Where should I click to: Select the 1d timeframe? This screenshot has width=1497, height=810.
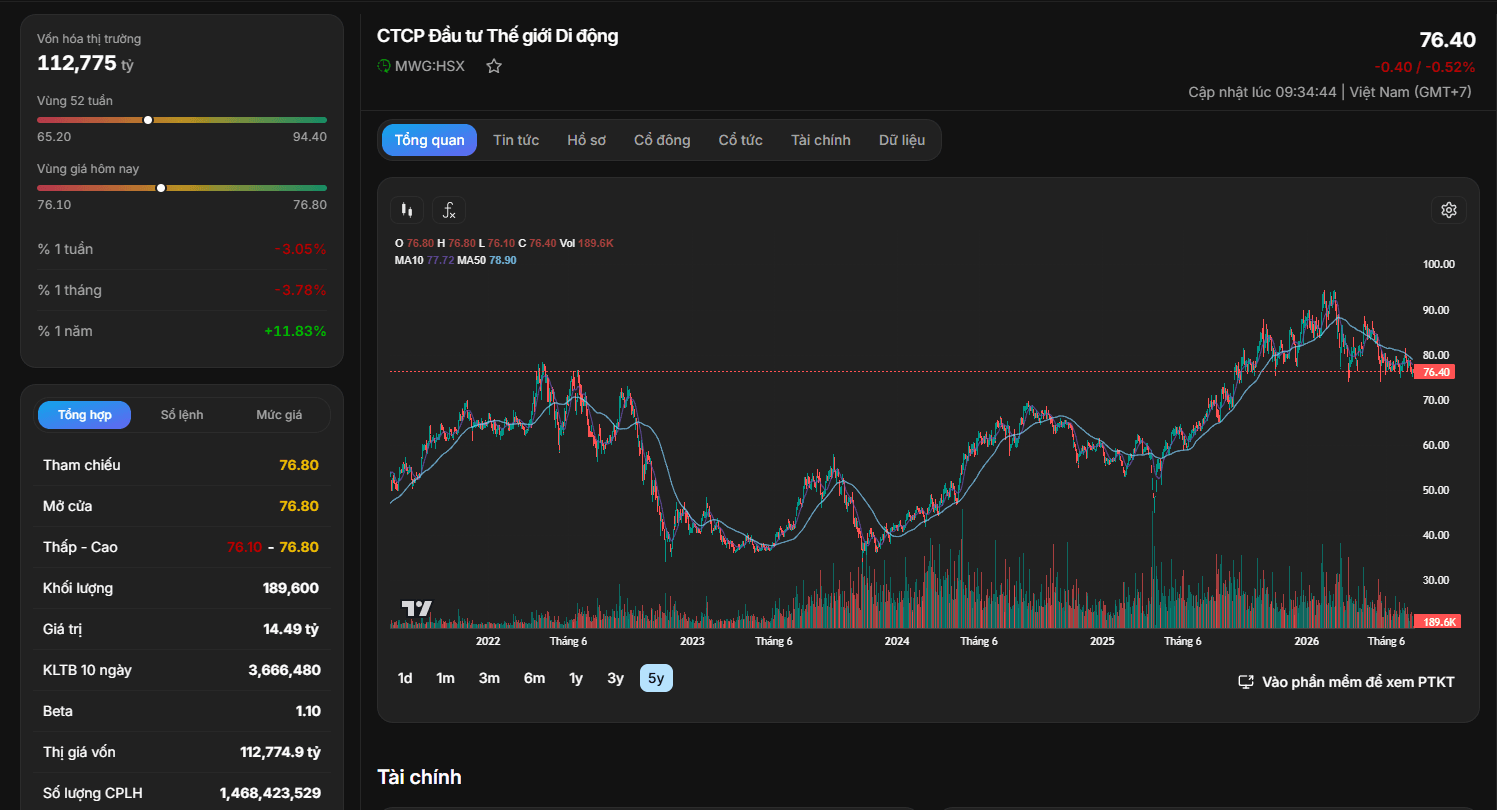tap(405, 678)
